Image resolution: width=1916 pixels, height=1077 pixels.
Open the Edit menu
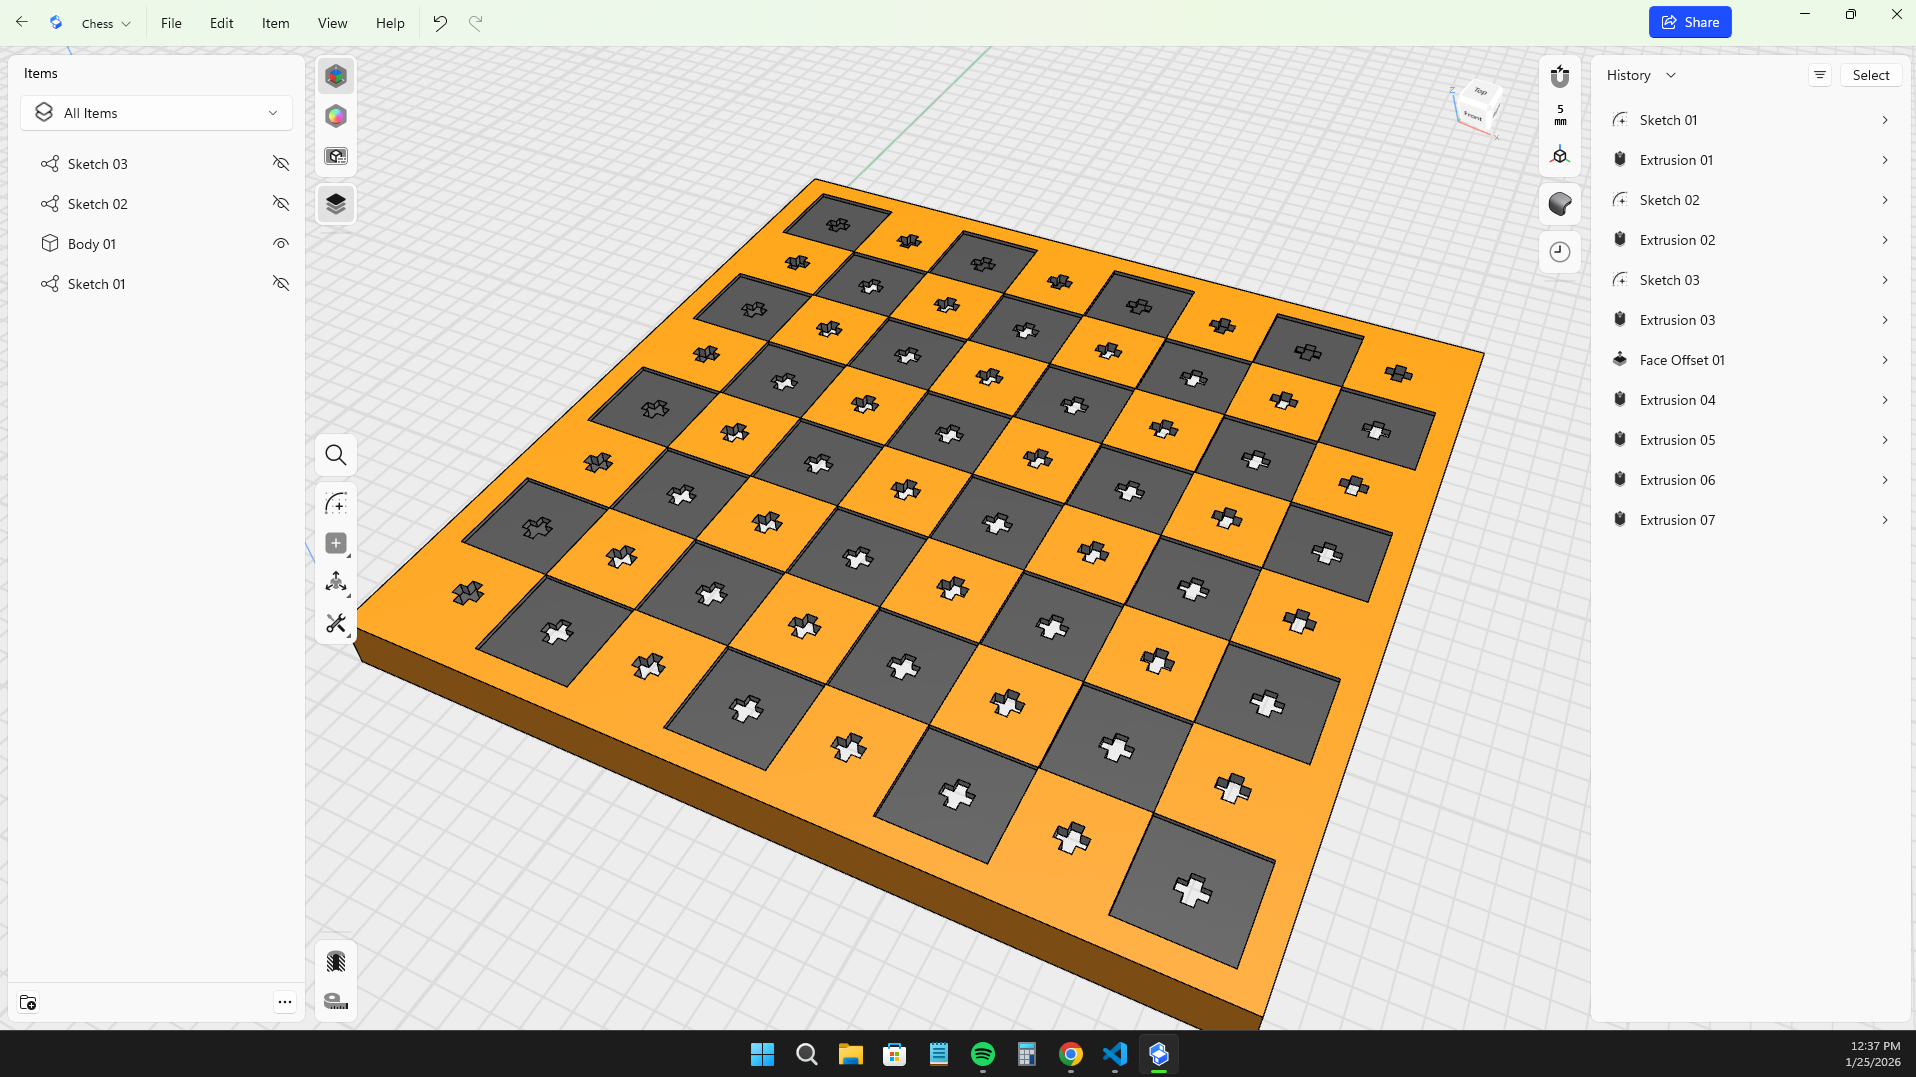point(222,23)
